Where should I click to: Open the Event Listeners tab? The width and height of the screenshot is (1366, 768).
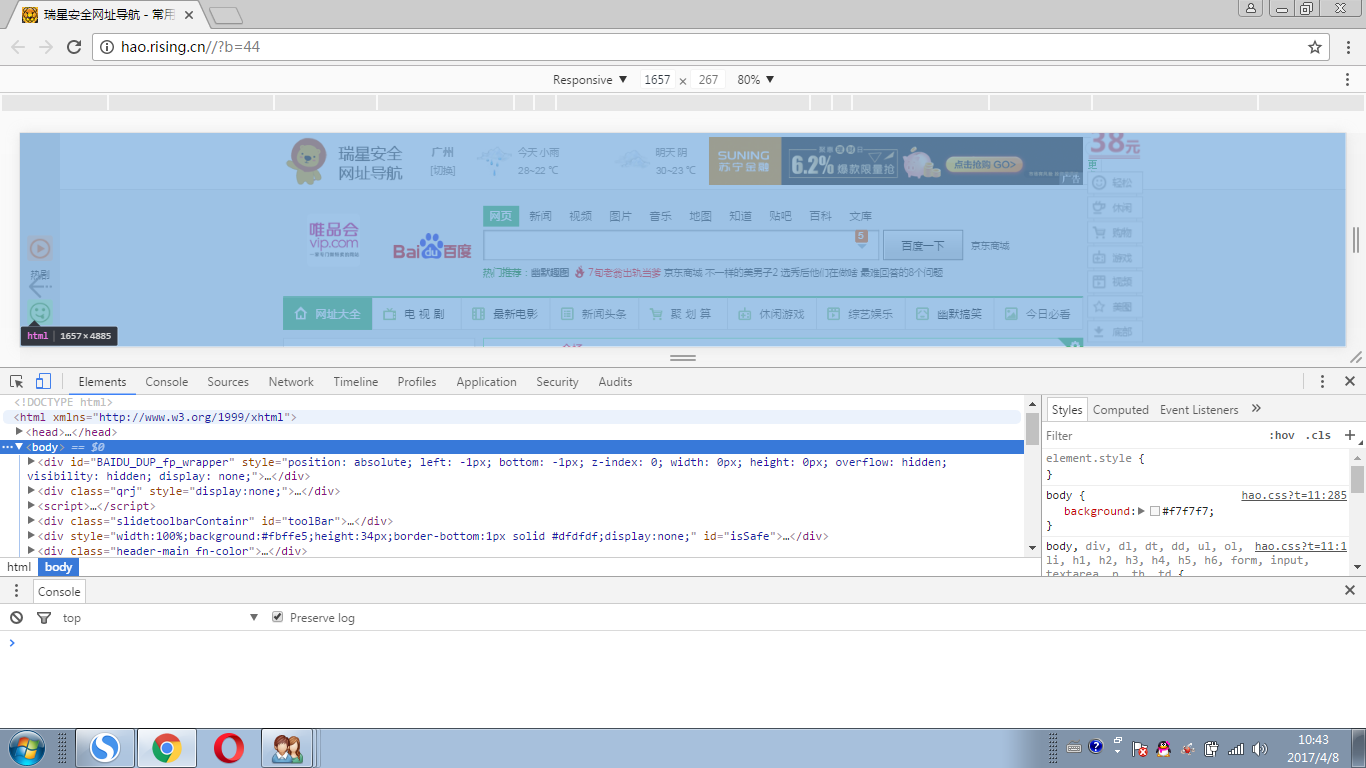[1199, 410]
